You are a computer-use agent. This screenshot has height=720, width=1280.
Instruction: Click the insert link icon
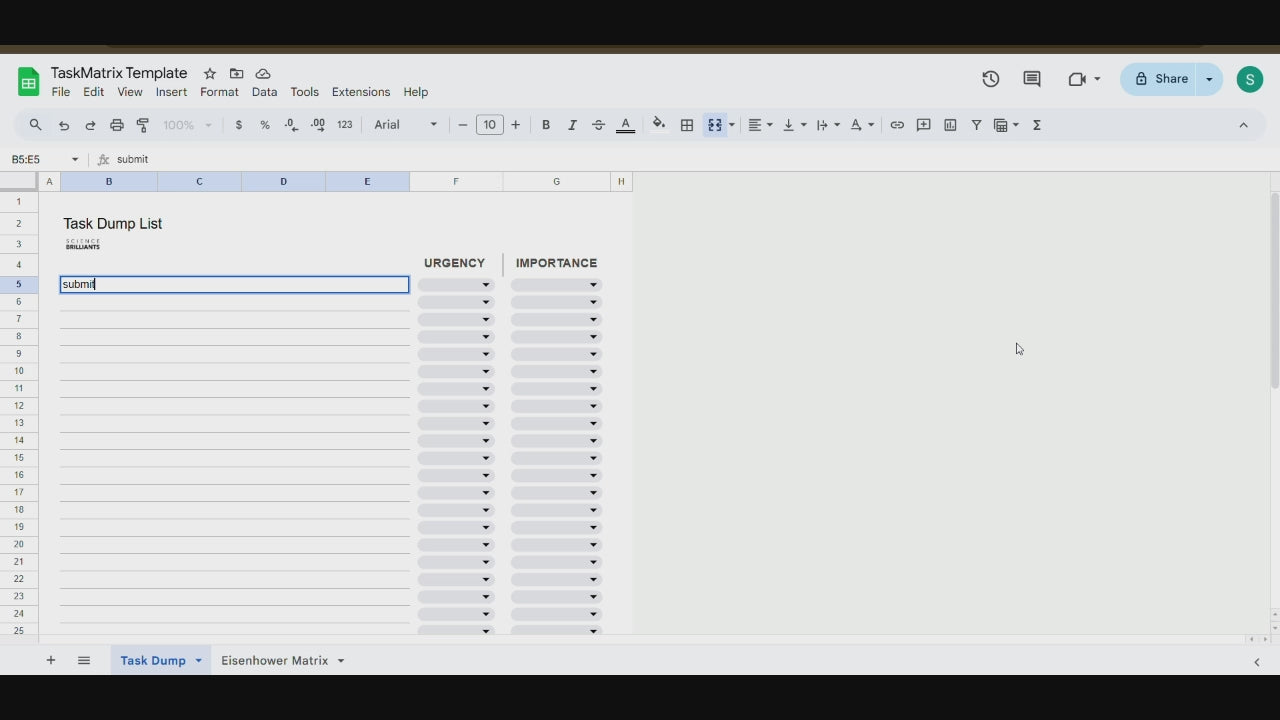[x=897, y=125]
